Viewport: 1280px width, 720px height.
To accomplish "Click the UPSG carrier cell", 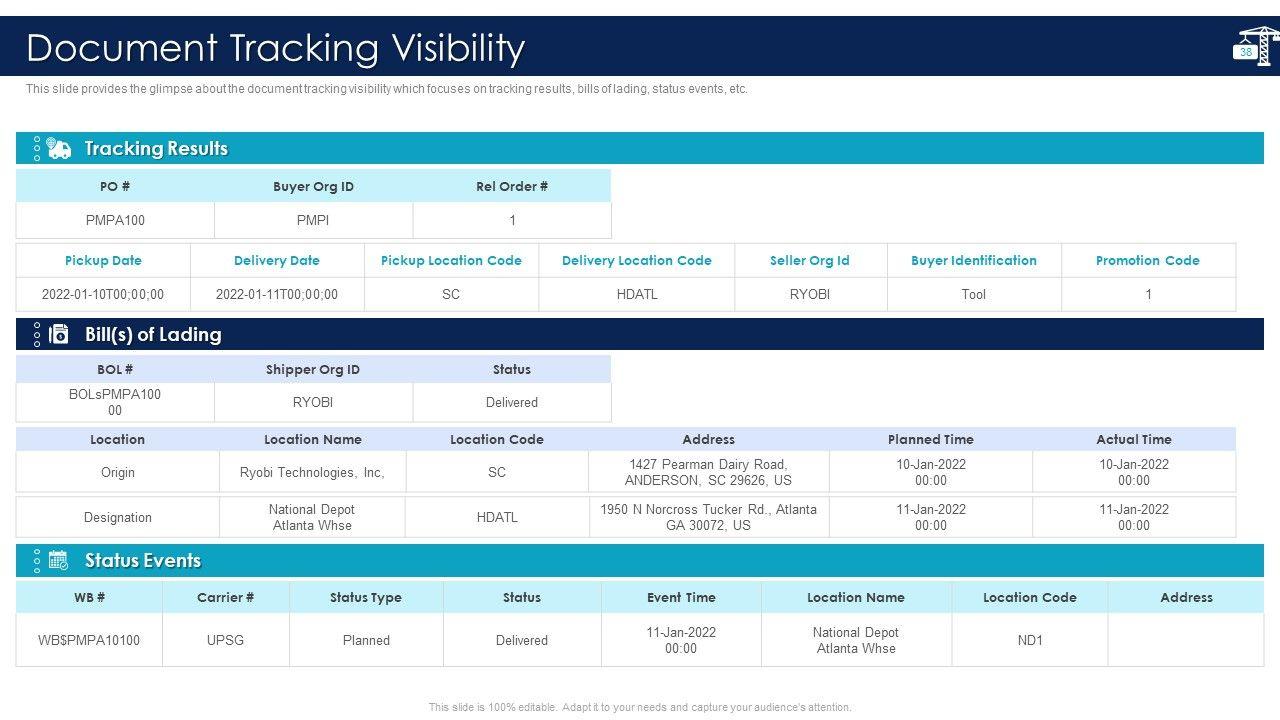I will [225, 640].
